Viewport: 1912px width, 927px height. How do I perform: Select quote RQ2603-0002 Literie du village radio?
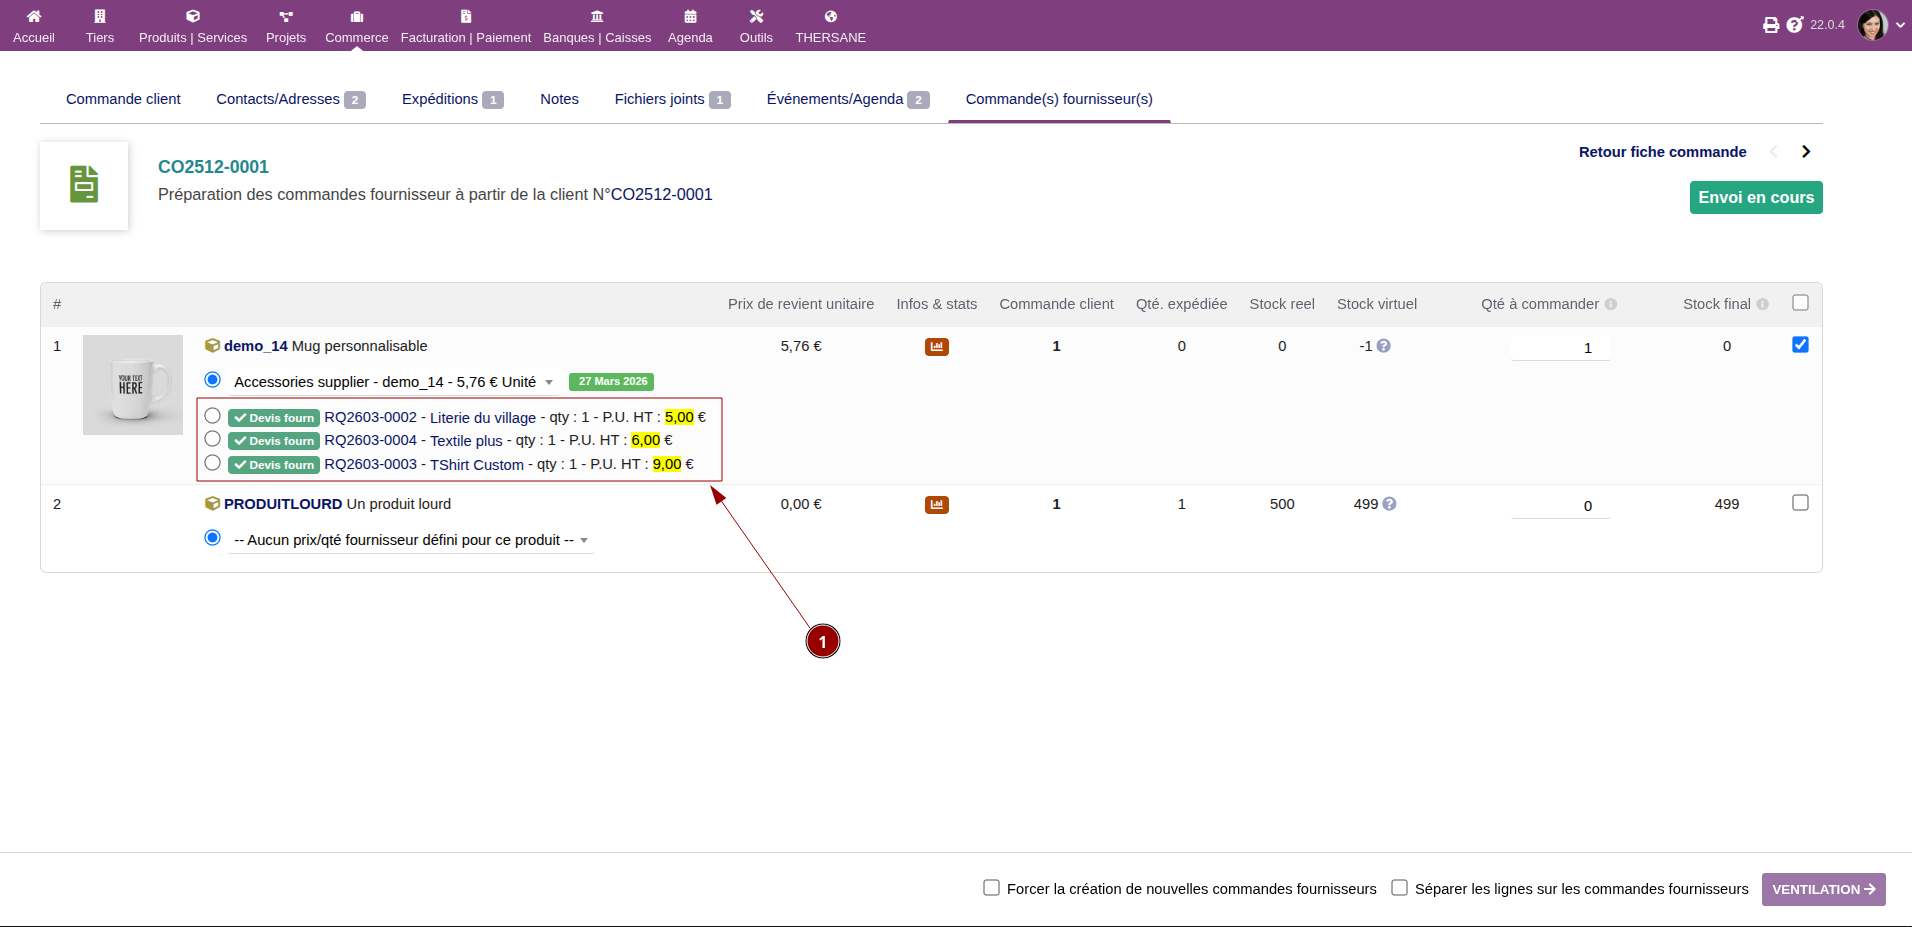(x=212, y=416)
